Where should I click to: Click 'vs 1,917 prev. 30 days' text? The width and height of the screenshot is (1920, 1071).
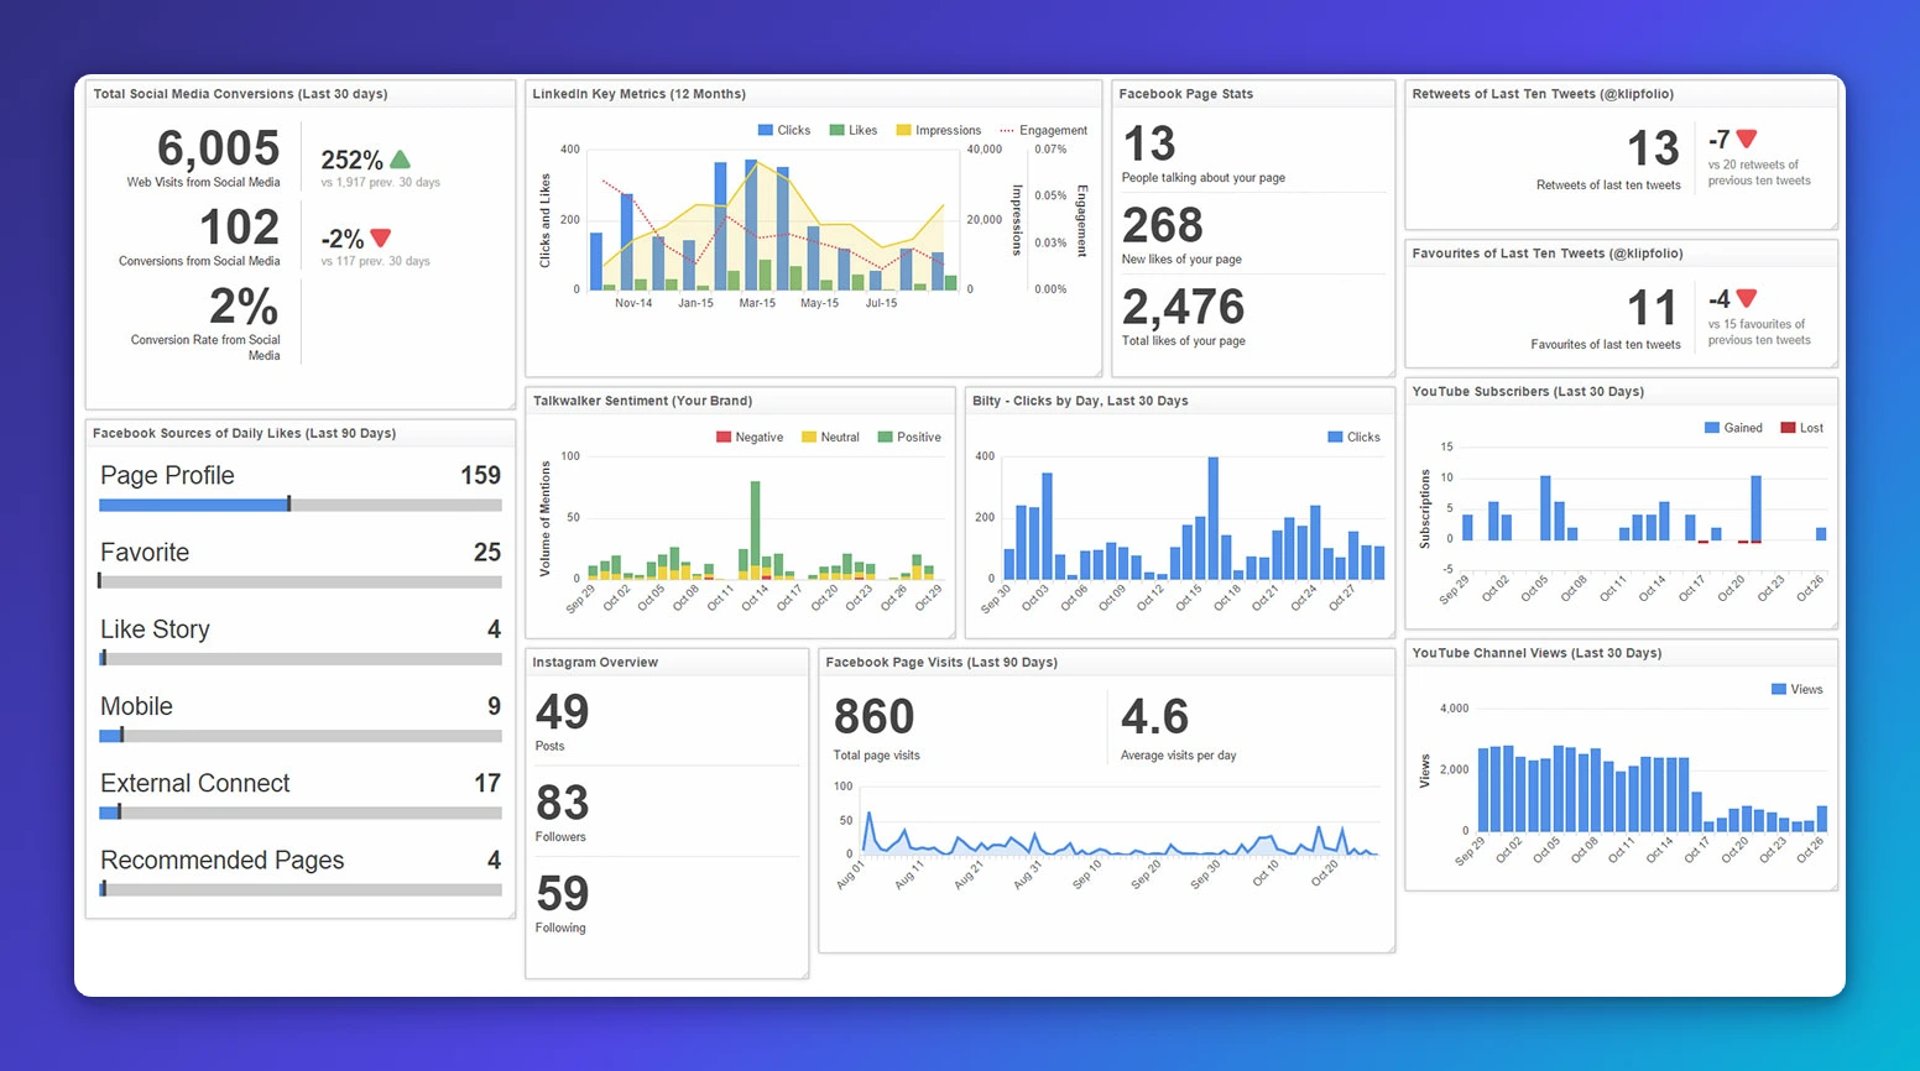point(380,182)
